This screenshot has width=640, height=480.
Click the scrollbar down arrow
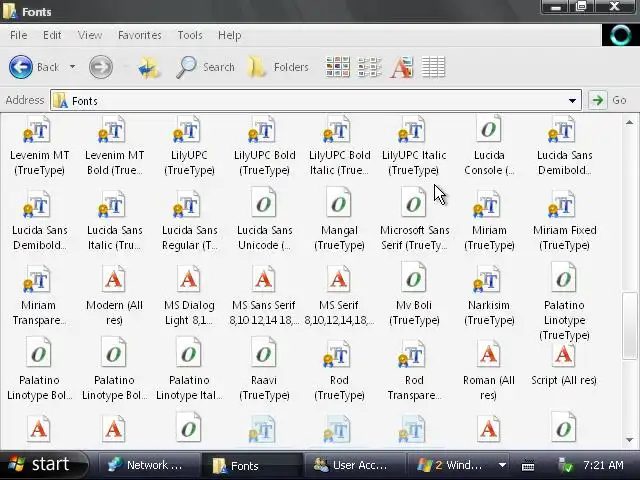coord(629,440)
